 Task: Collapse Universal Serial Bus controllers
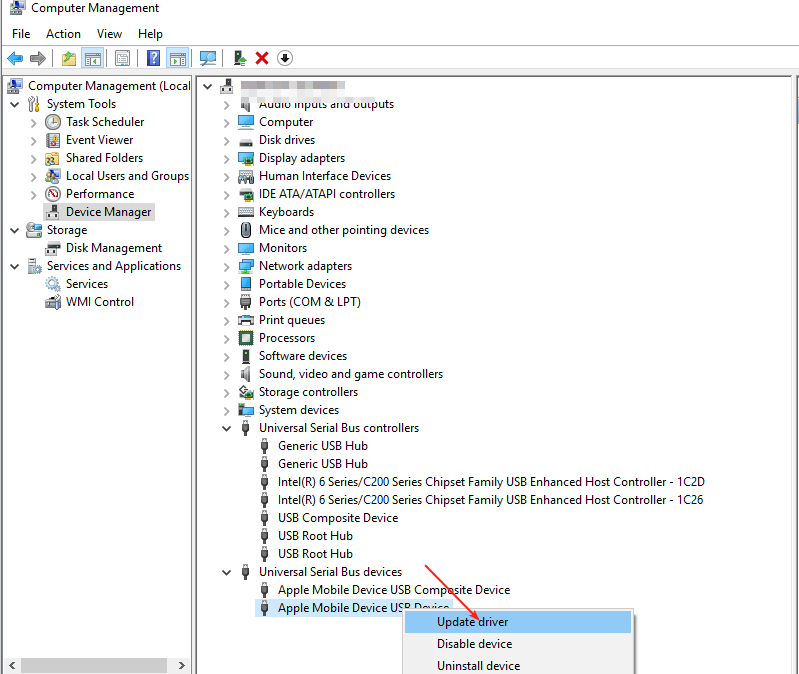click(226, 428)
